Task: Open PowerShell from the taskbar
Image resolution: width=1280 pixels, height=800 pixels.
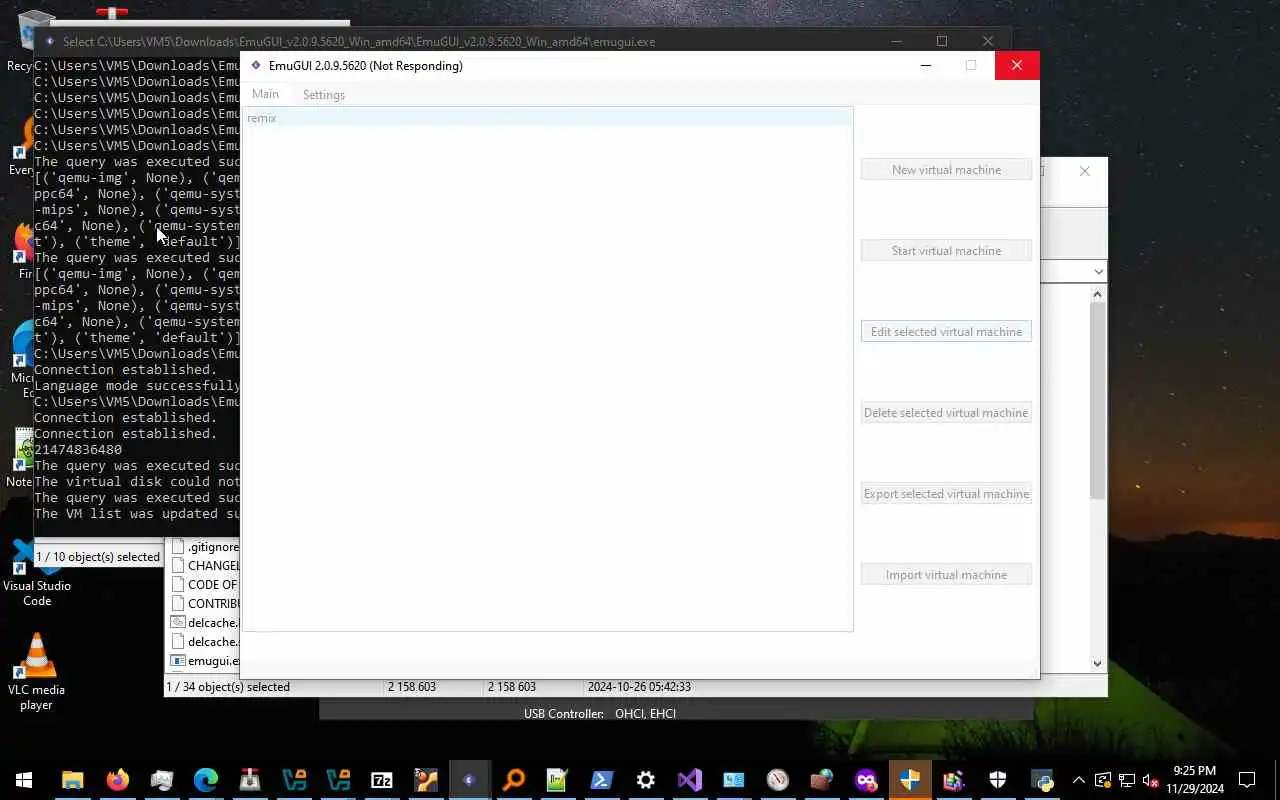Action: [x=602, y=780]
